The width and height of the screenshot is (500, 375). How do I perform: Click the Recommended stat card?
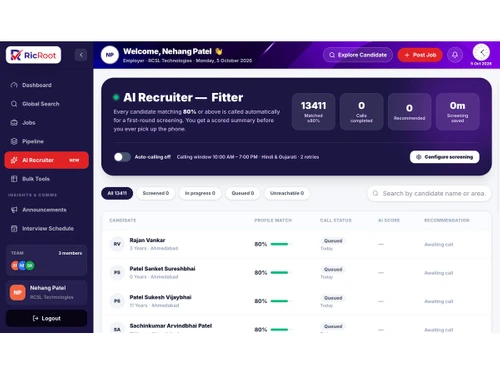point(409,111)
